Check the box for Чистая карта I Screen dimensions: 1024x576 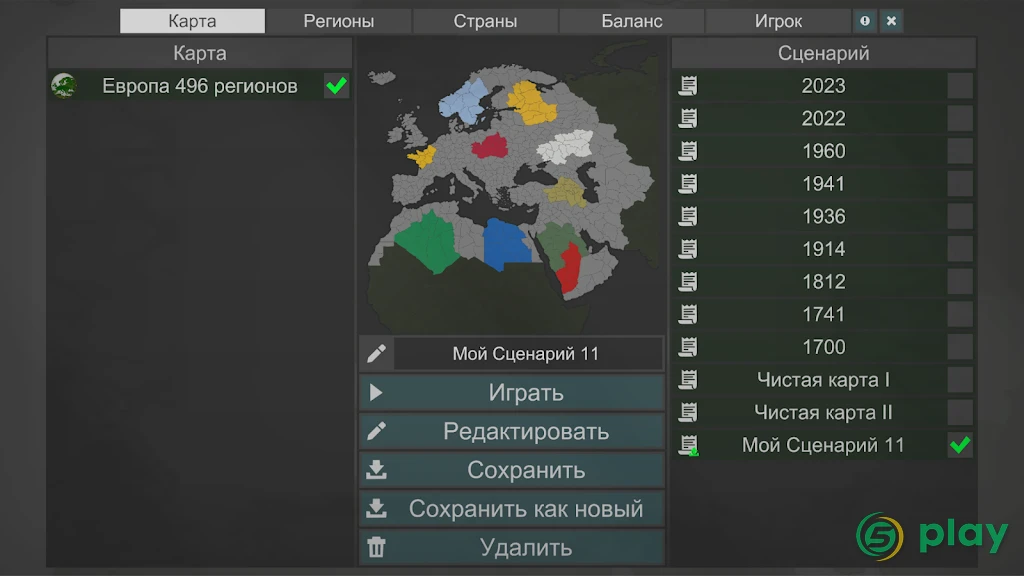(x=960, y=379)
